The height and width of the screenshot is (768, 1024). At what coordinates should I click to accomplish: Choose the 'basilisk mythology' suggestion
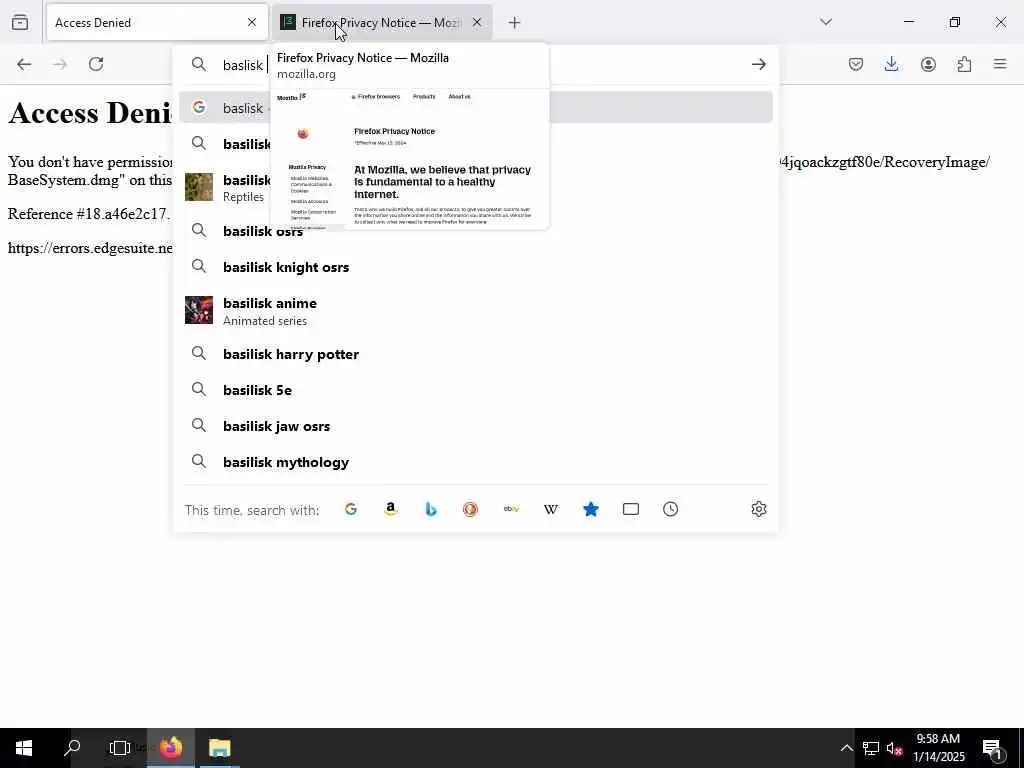[x=475, y=462]
